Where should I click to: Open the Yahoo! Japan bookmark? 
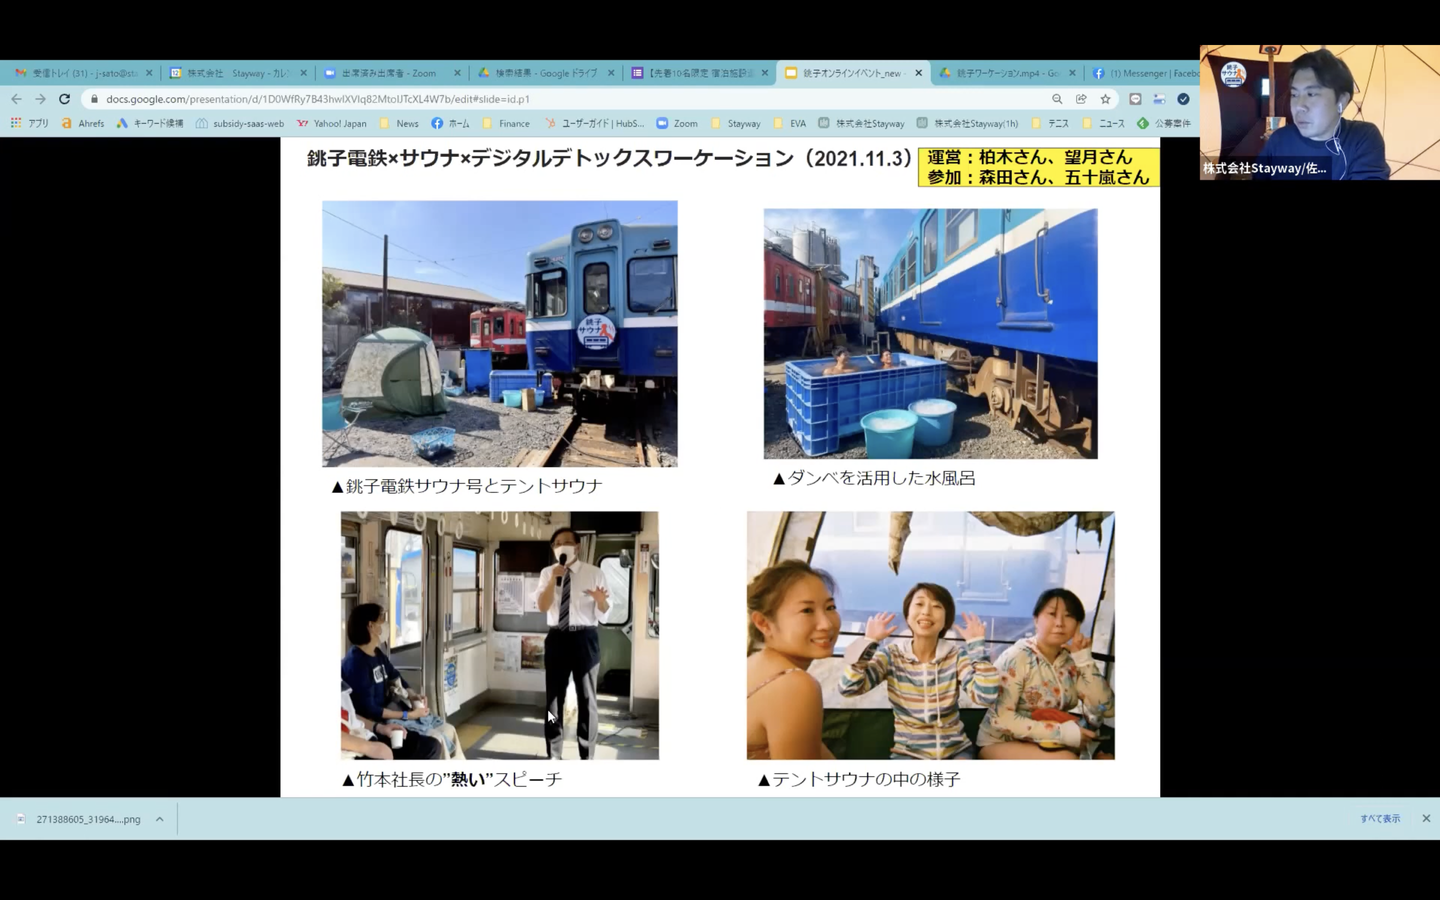[x=332, y=123]
